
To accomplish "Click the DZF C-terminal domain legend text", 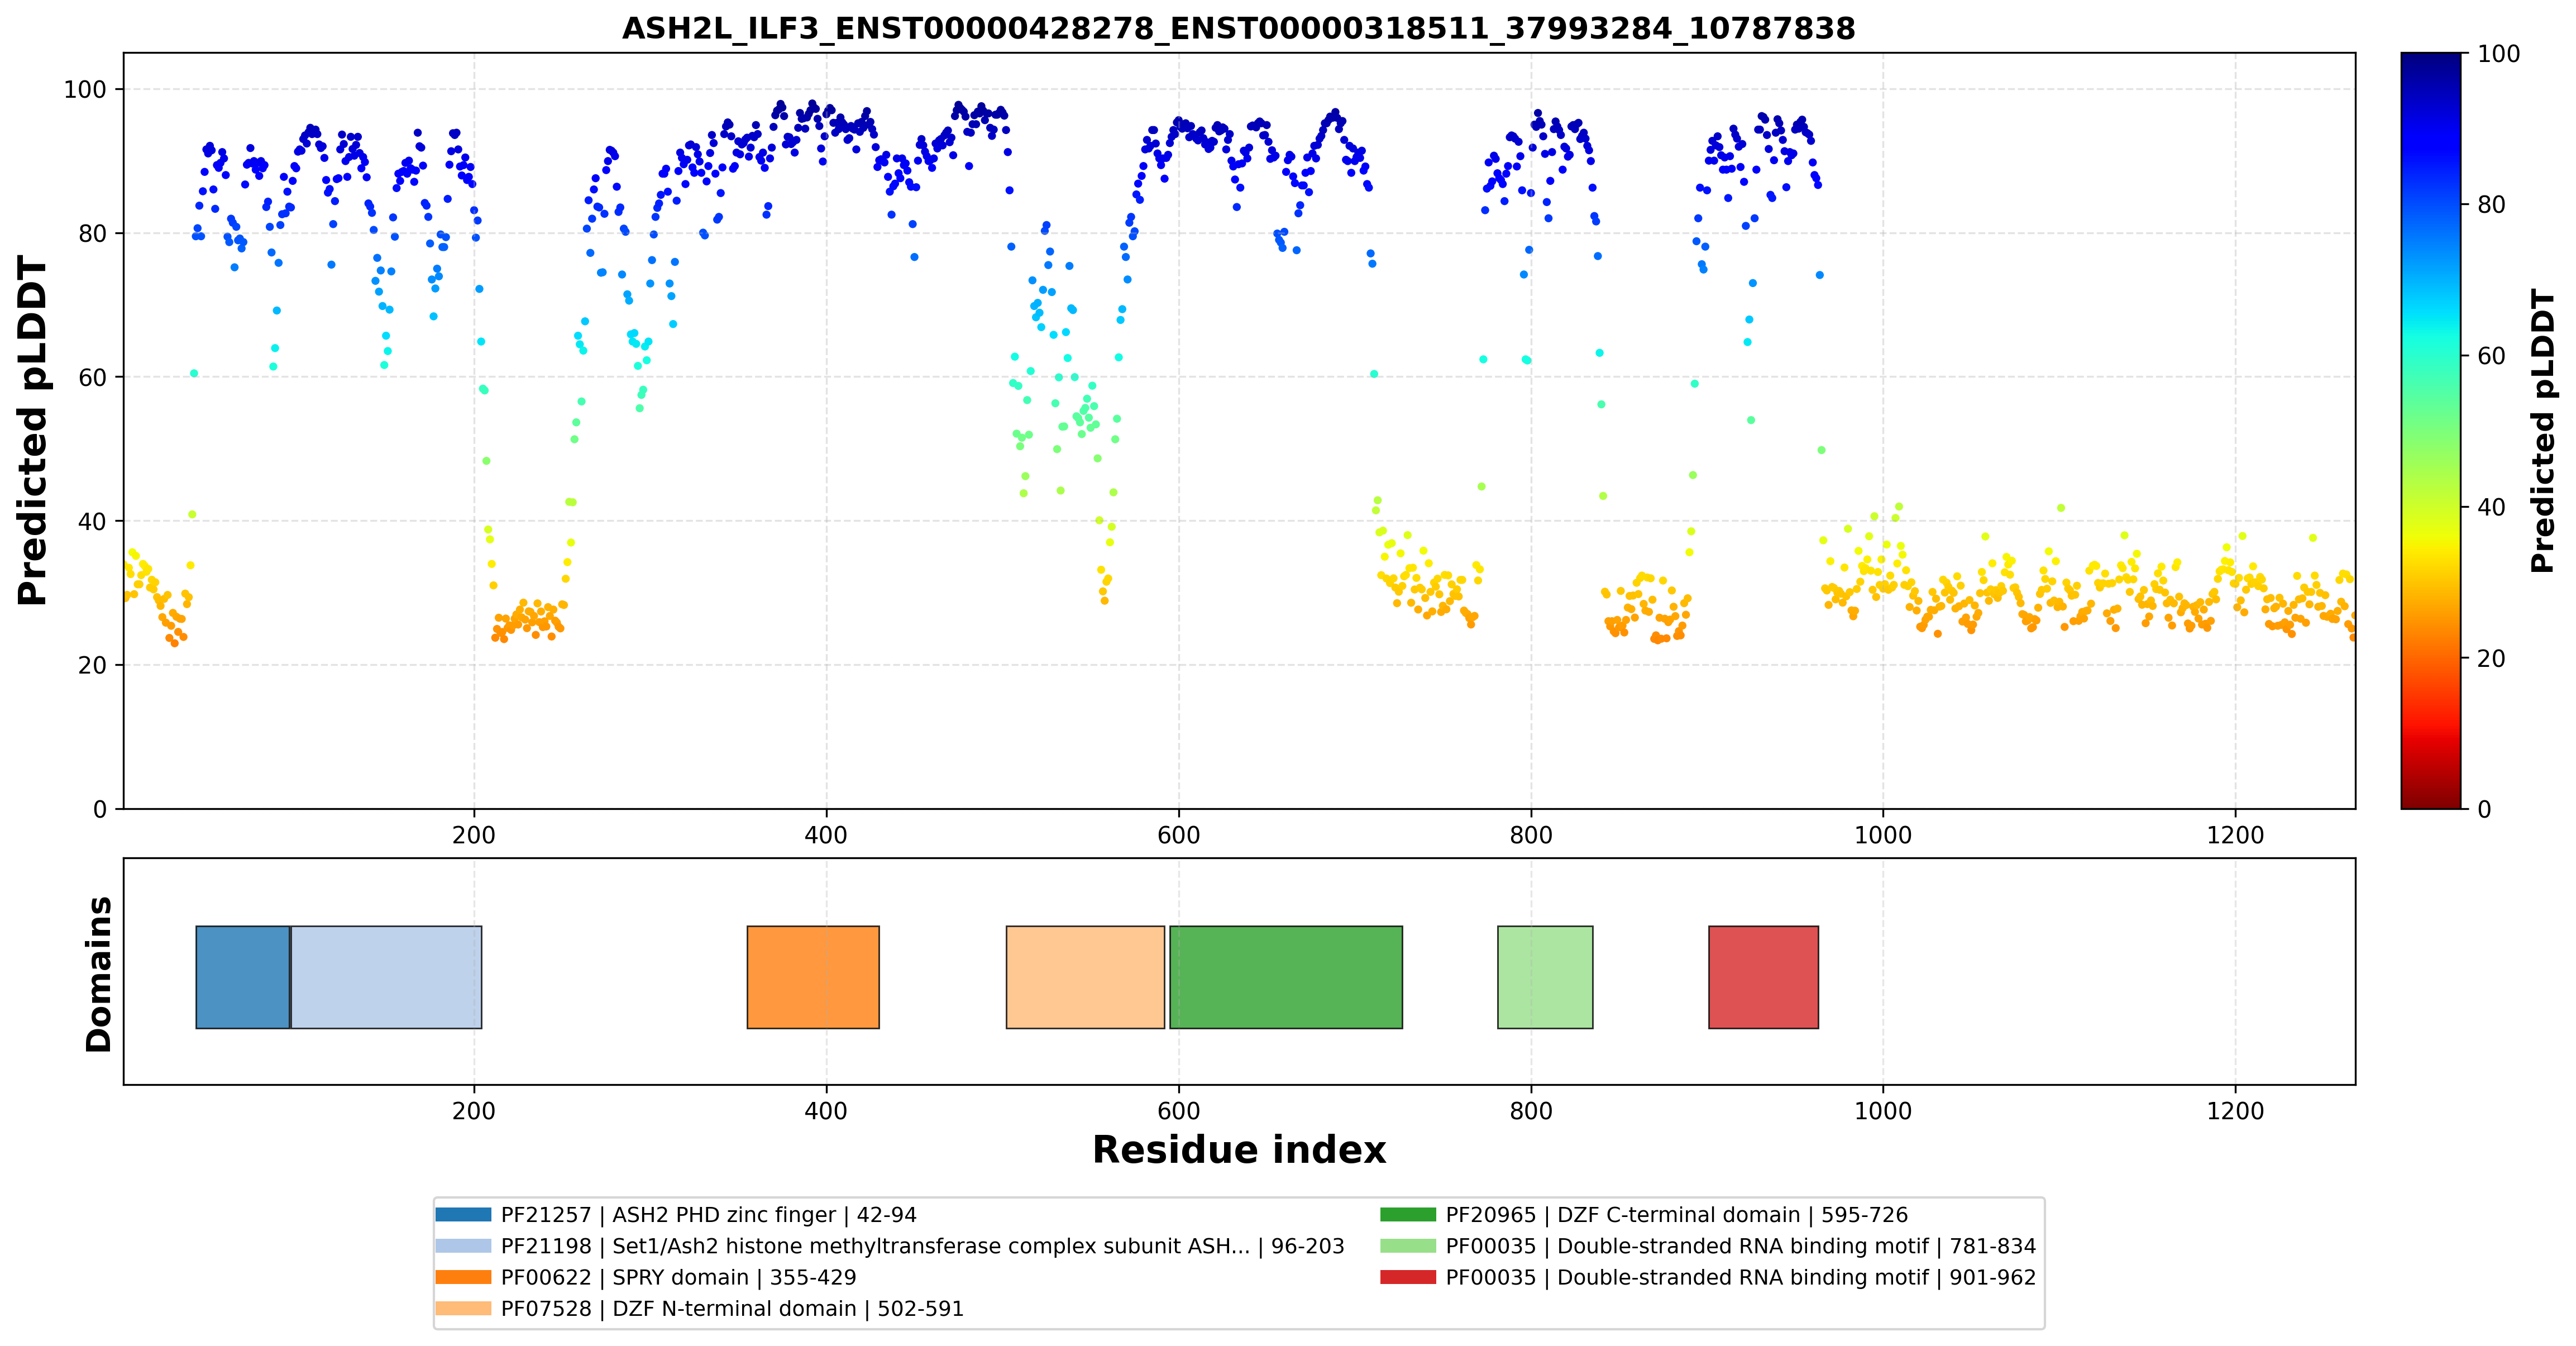I will (x=1677, y=1215).
